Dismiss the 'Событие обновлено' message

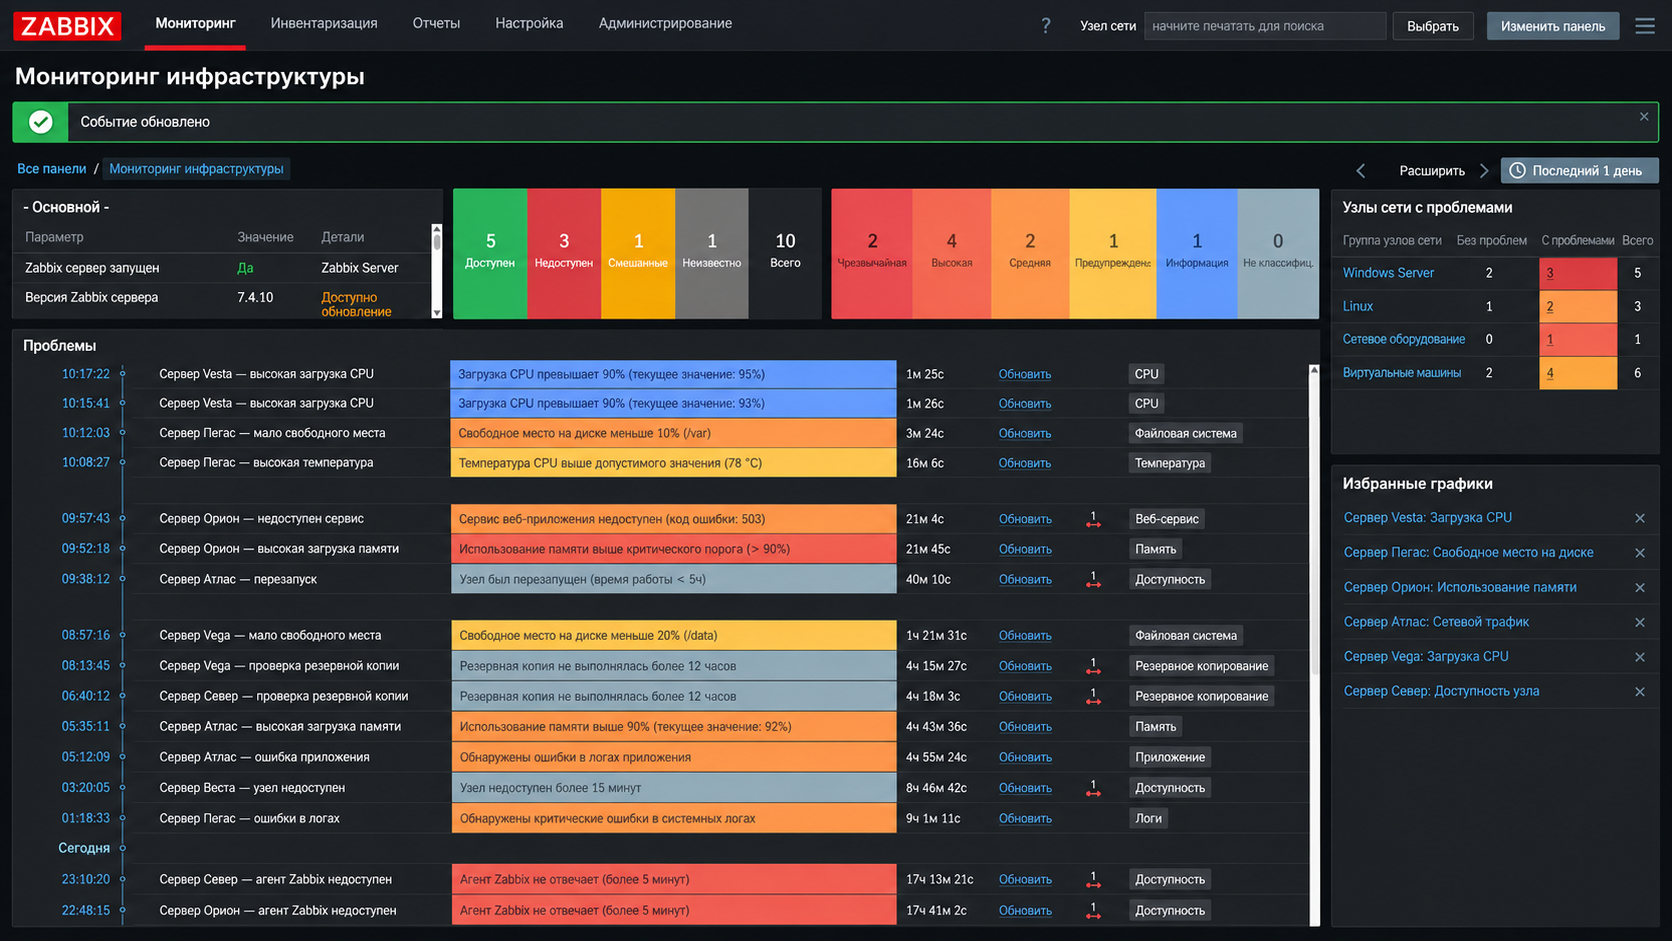pyautogui.click(x=1644, y=117)
